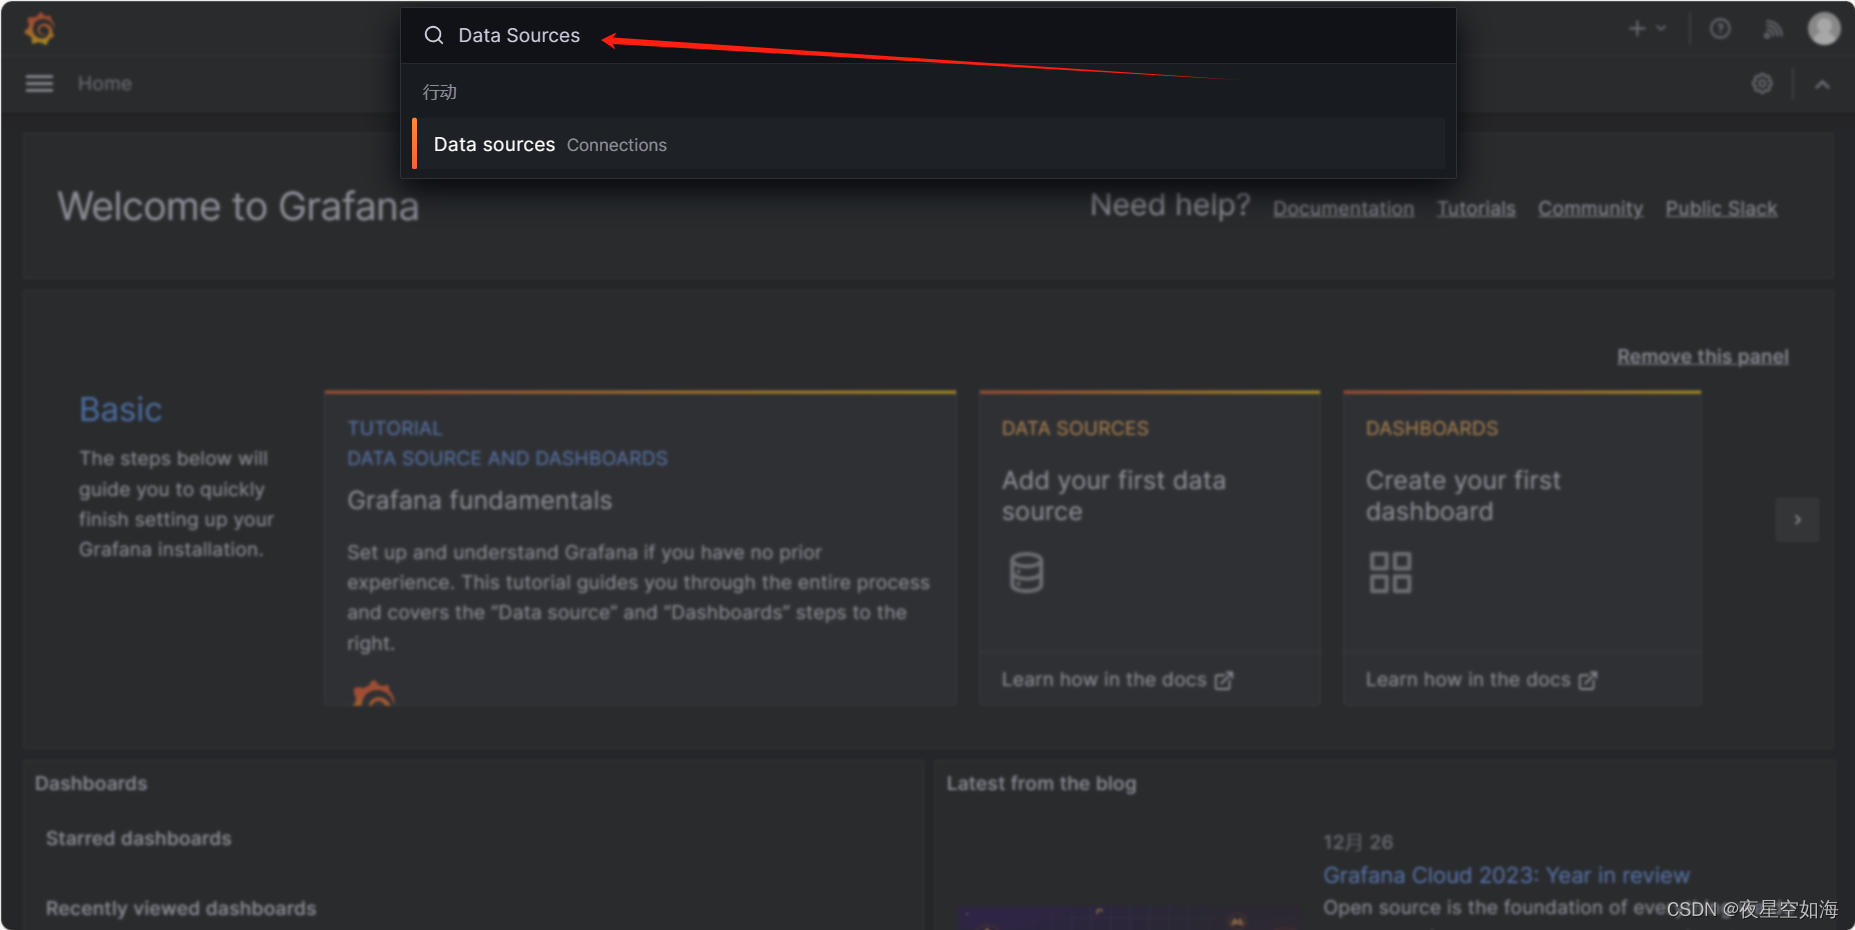This screenshot has width=1855, height=930.
Task: Focus the Data Sources search field
Action: click(928, 36)
